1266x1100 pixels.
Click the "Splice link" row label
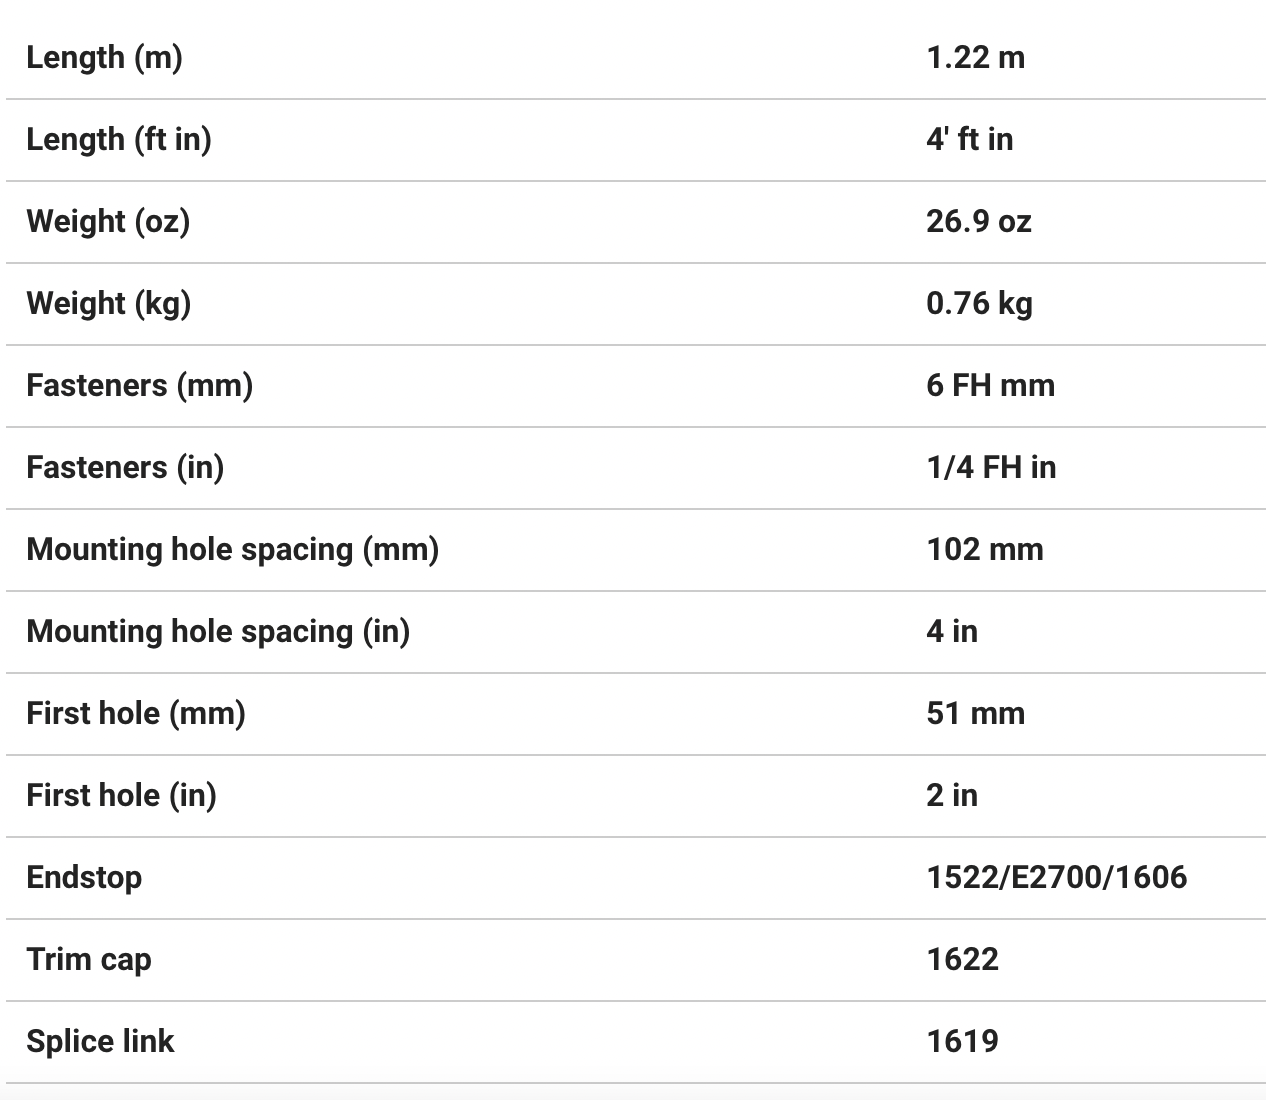tap(100, 1042)
